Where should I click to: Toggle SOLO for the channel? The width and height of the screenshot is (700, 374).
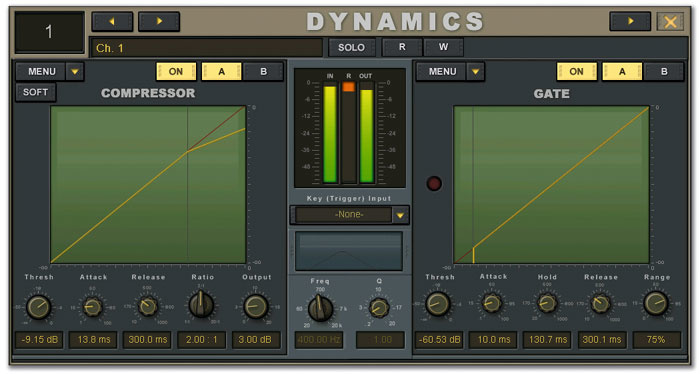tap(351, 47)
